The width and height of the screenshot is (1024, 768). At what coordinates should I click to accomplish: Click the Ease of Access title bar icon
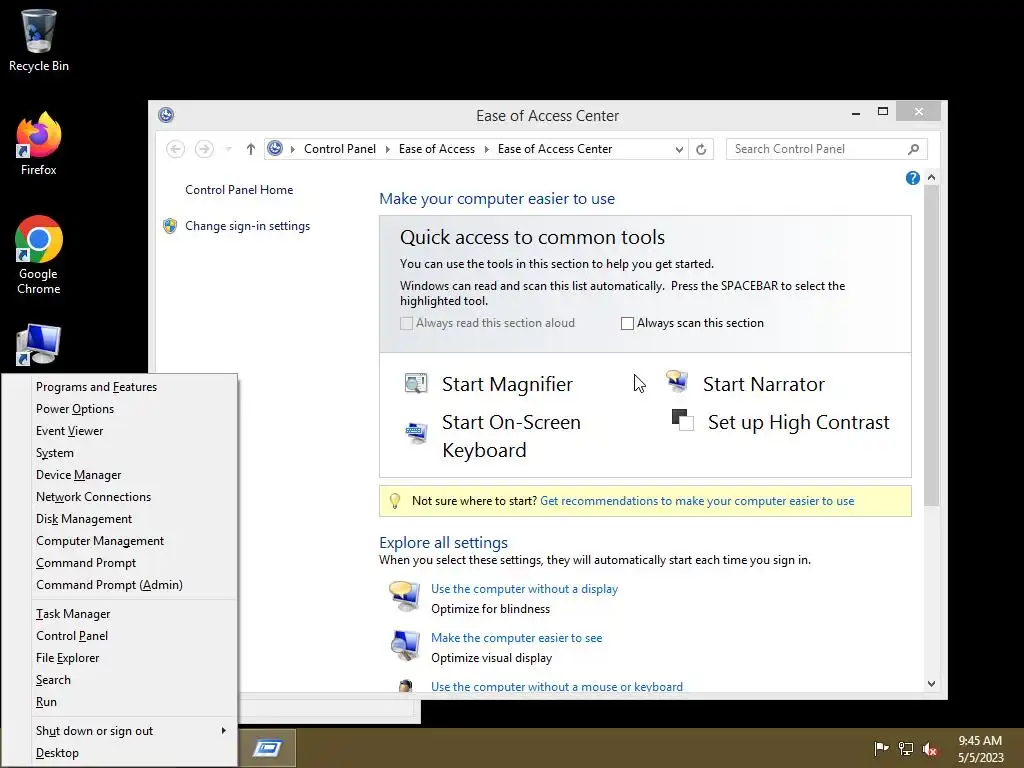coord(166,115)
